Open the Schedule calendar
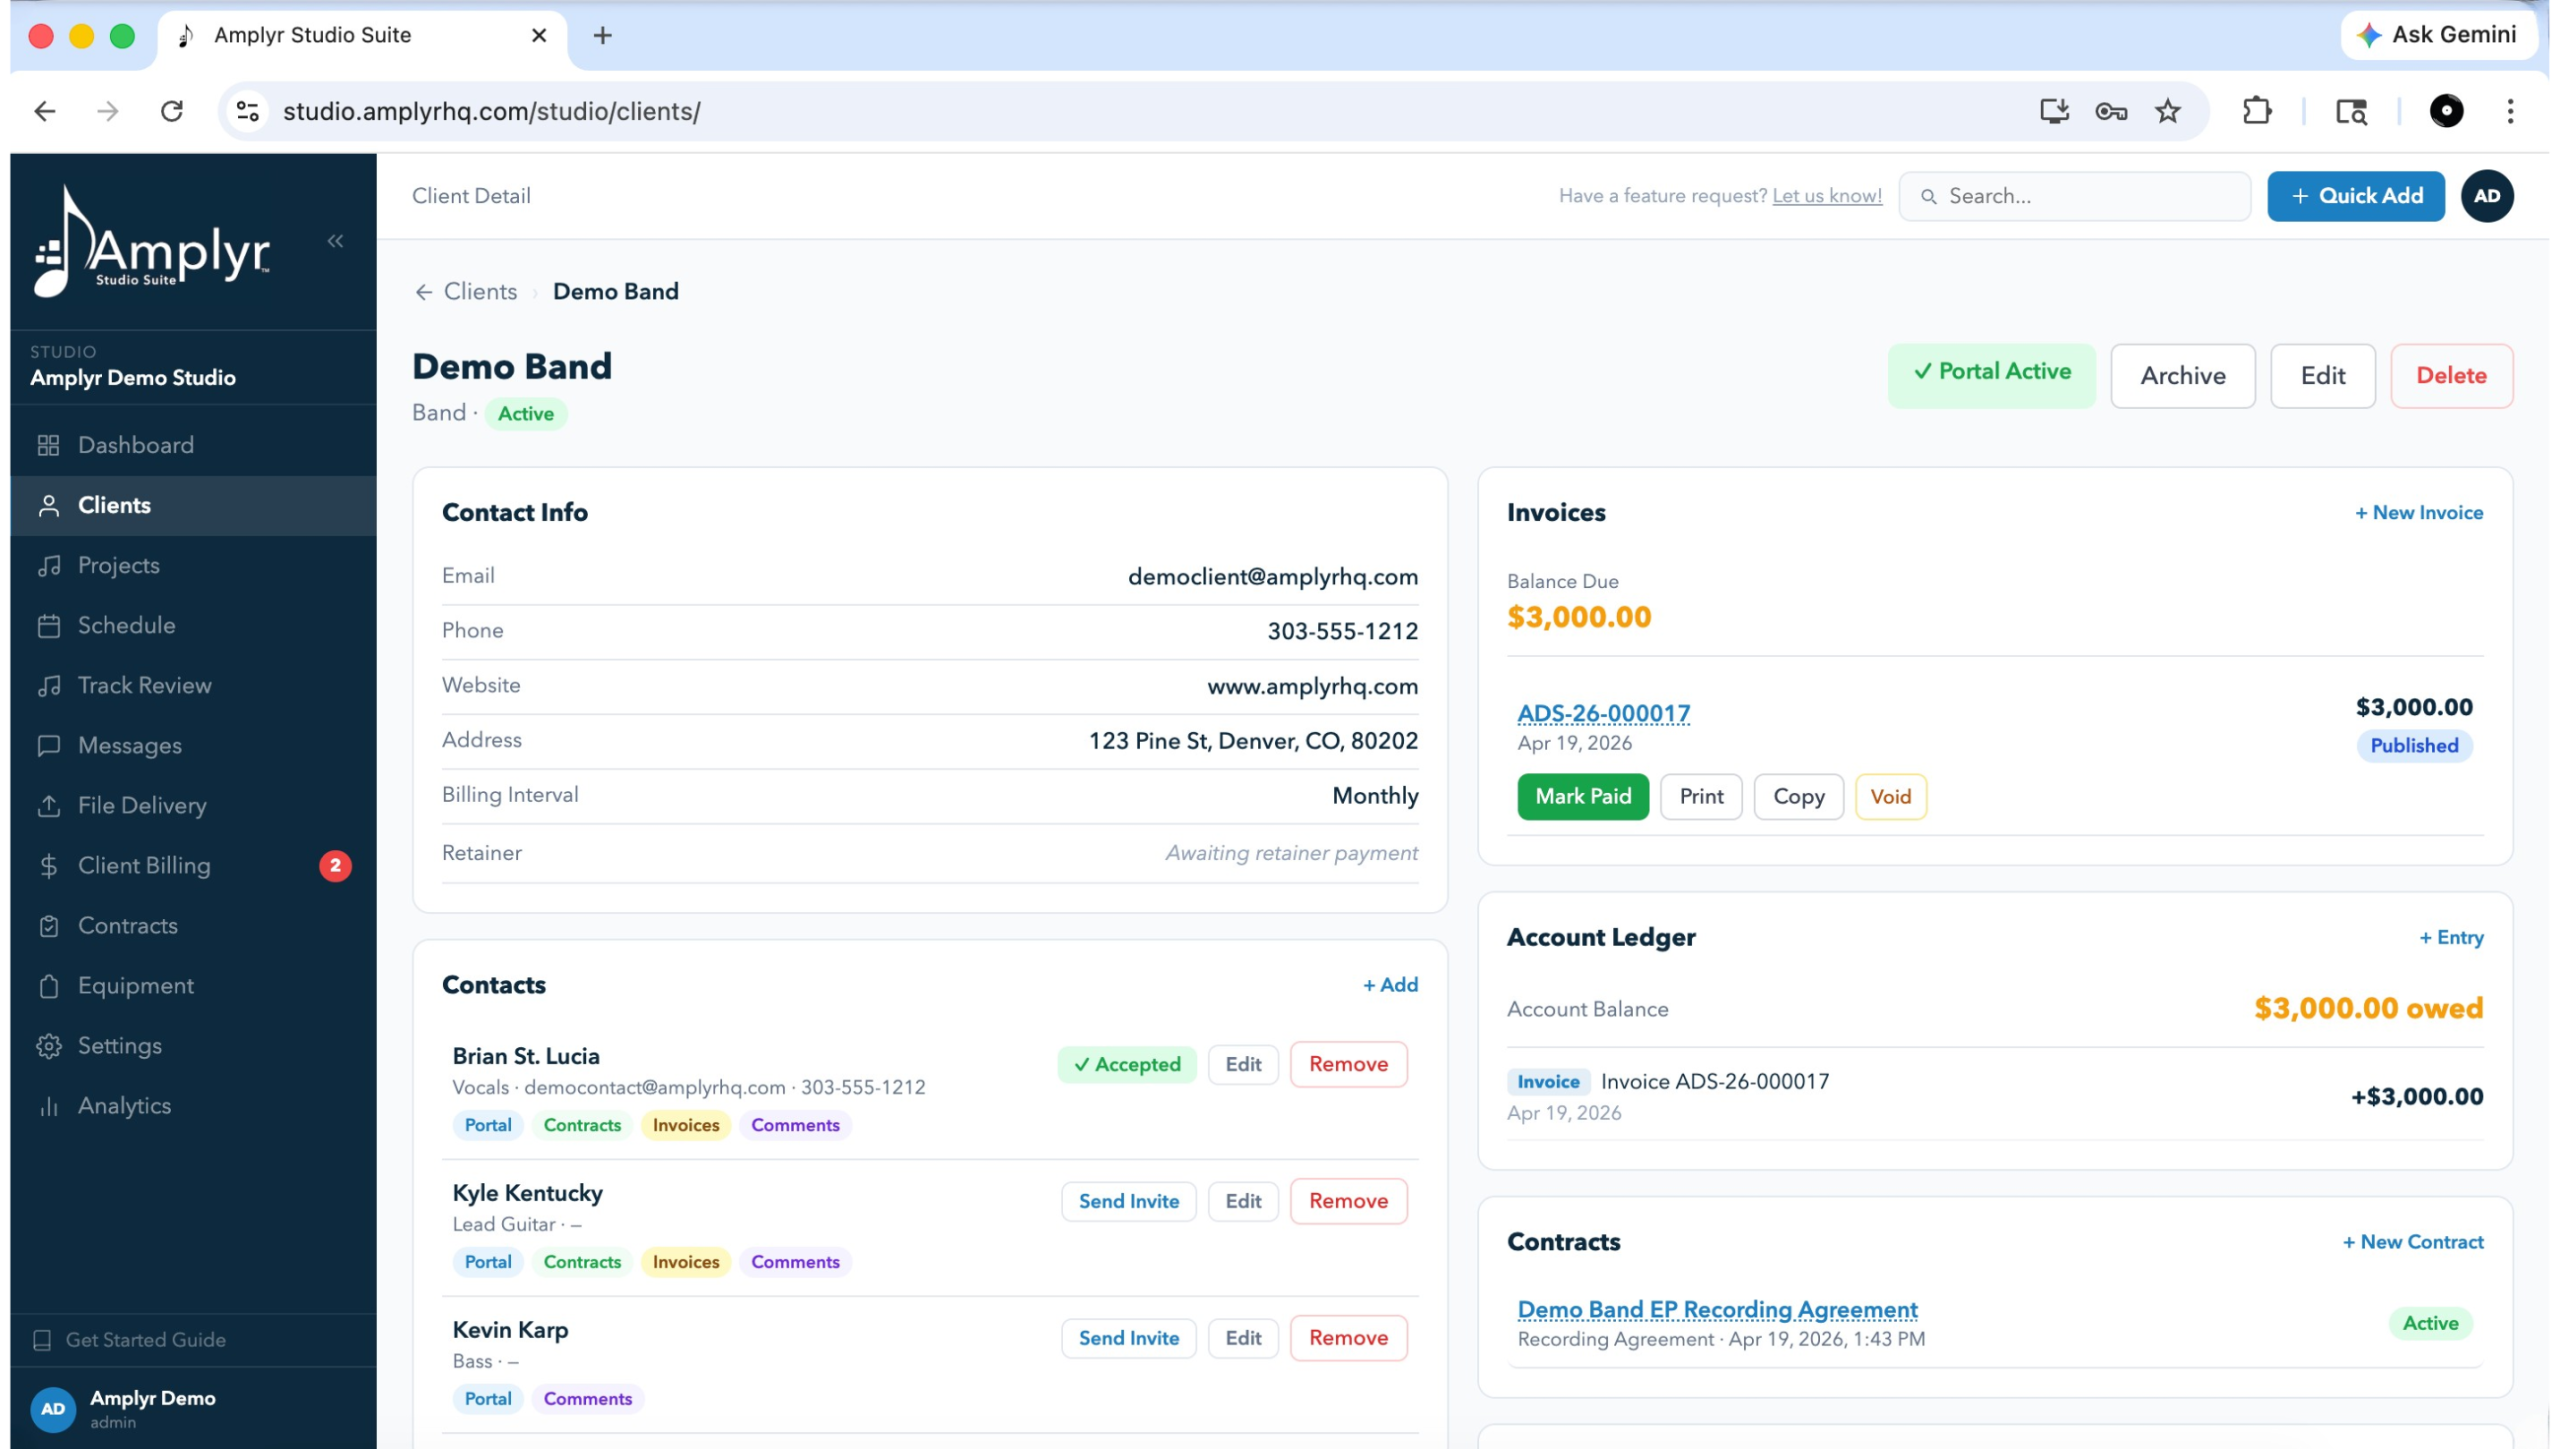The height and width of the screenshot is (1449, 2560). pos(126,624)
